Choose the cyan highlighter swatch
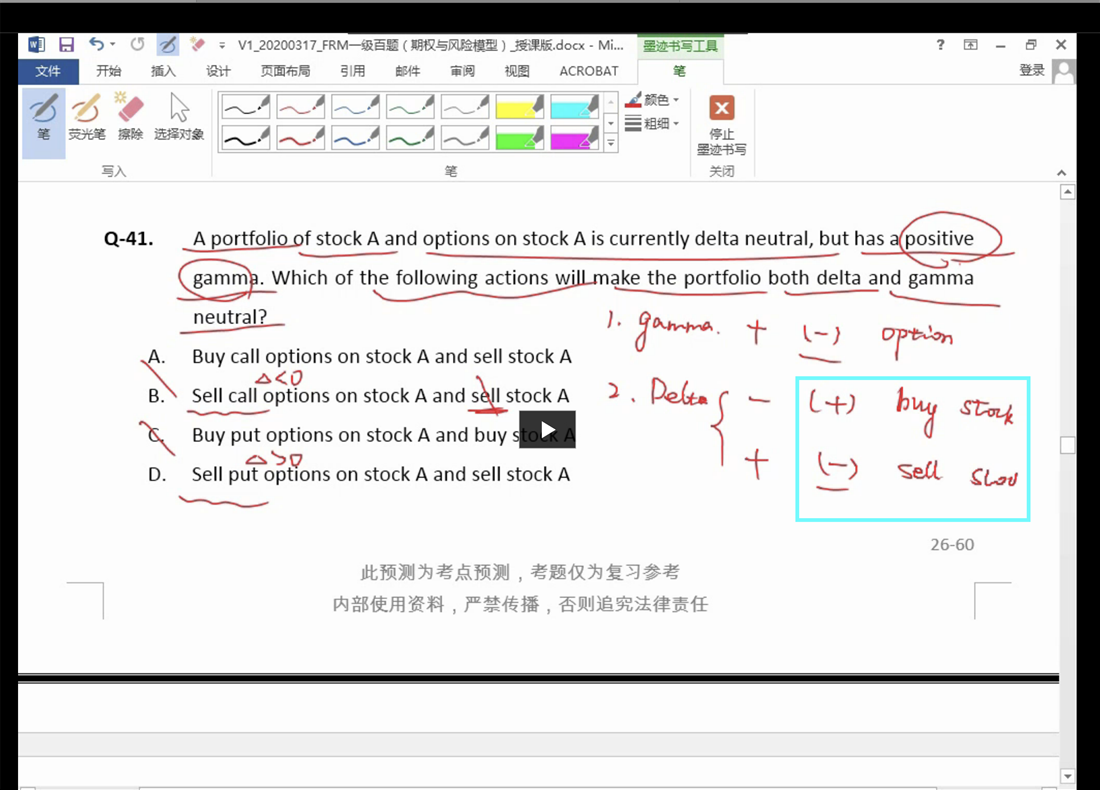 (x=574, y=107)
